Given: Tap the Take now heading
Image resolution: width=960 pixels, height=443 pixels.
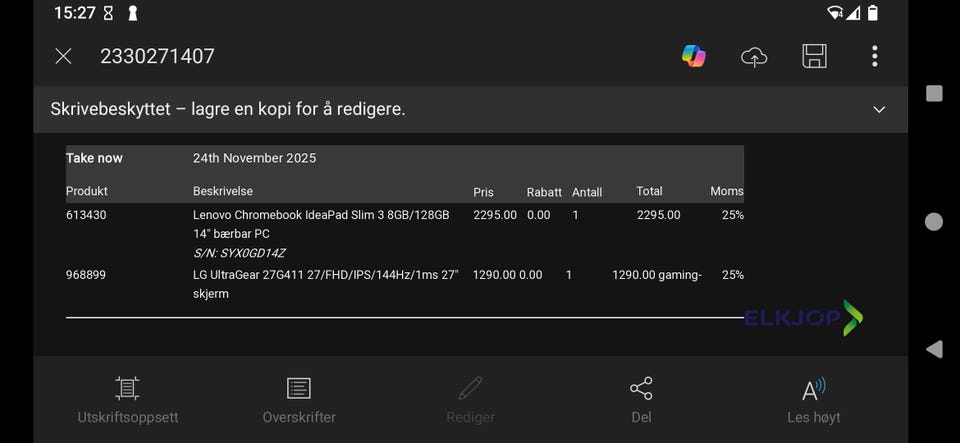Looking at the screenshot, I should coord(94,158).
